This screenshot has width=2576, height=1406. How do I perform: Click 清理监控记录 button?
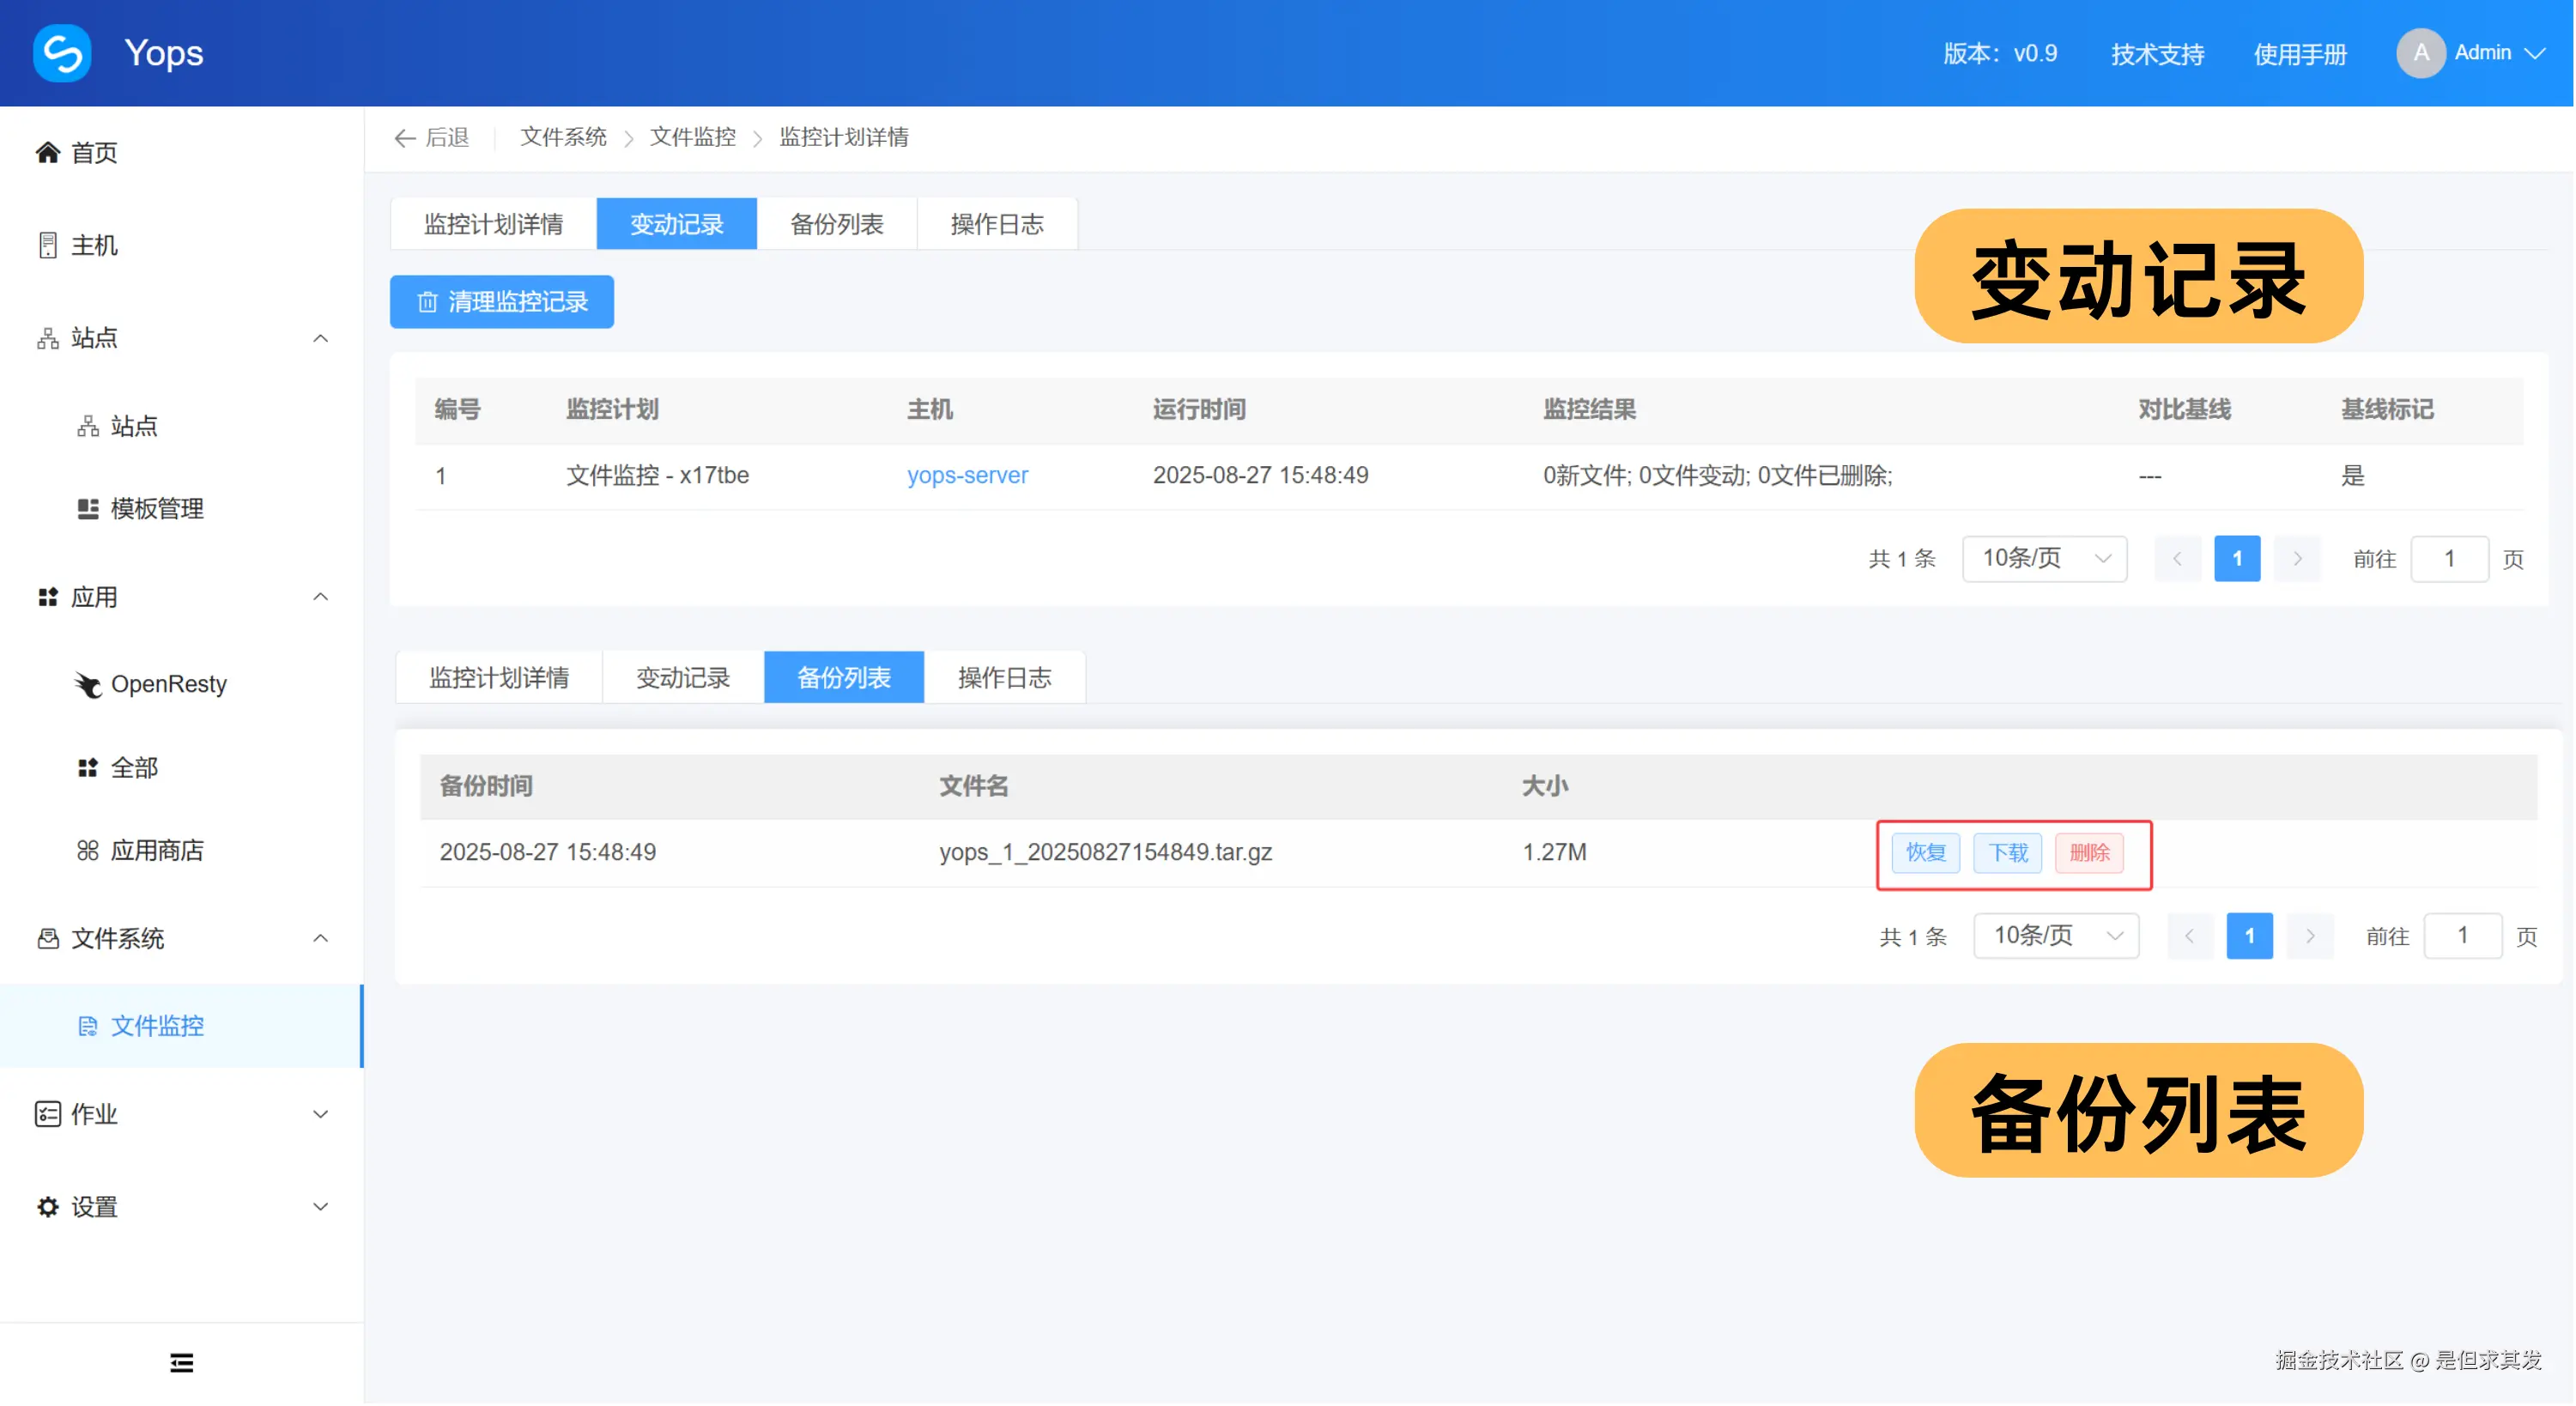[x=501, y=302]
